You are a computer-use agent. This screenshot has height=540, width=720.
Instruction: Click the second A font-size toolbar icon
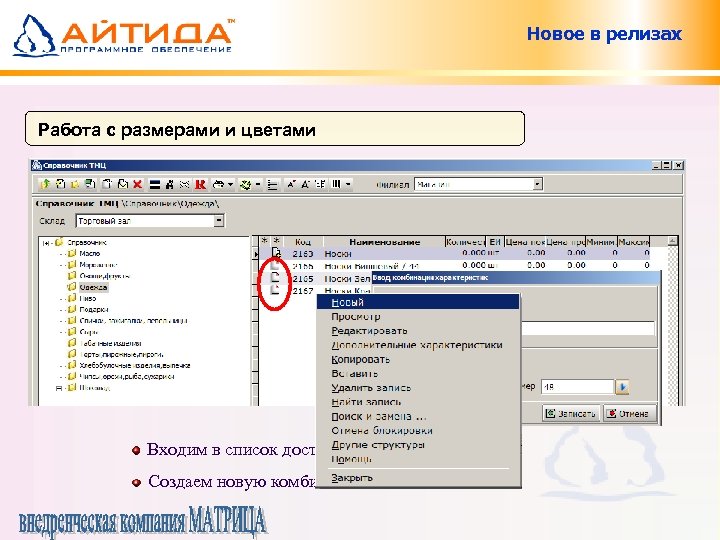pos(305,184)
